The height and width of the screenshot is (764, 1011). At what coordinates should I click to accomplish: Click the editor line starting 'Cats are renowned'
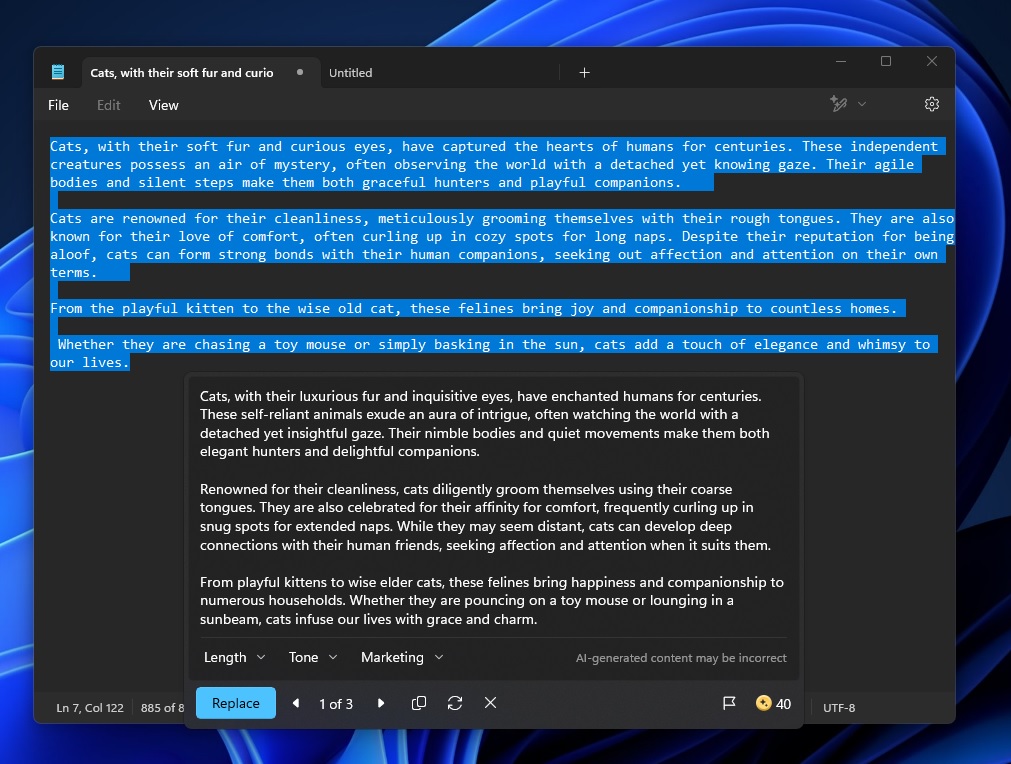point(502,218)
